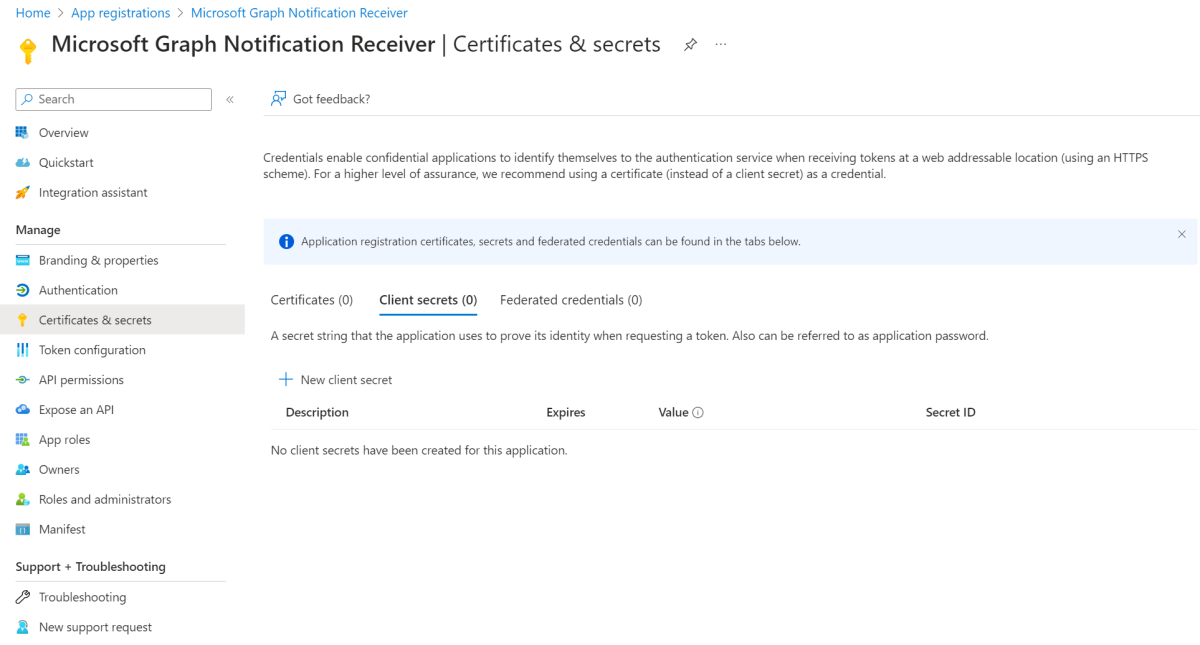Pin the Certificates & secrets blade

tap(689, 44)
